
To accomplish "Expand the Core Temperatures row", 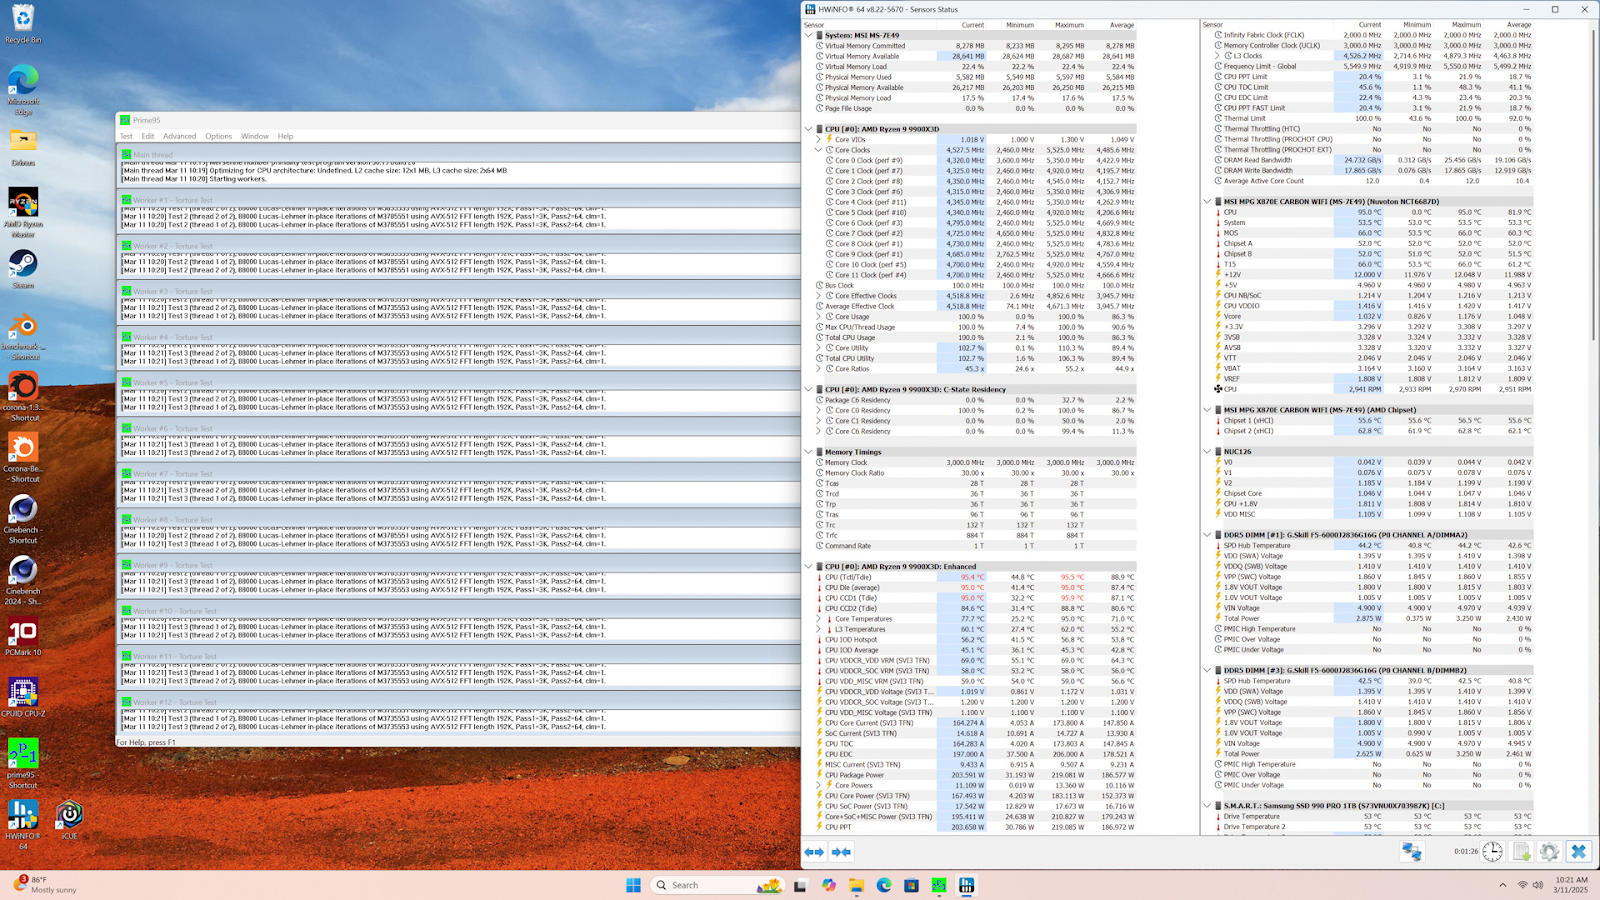I will click(x=818, y=619).
